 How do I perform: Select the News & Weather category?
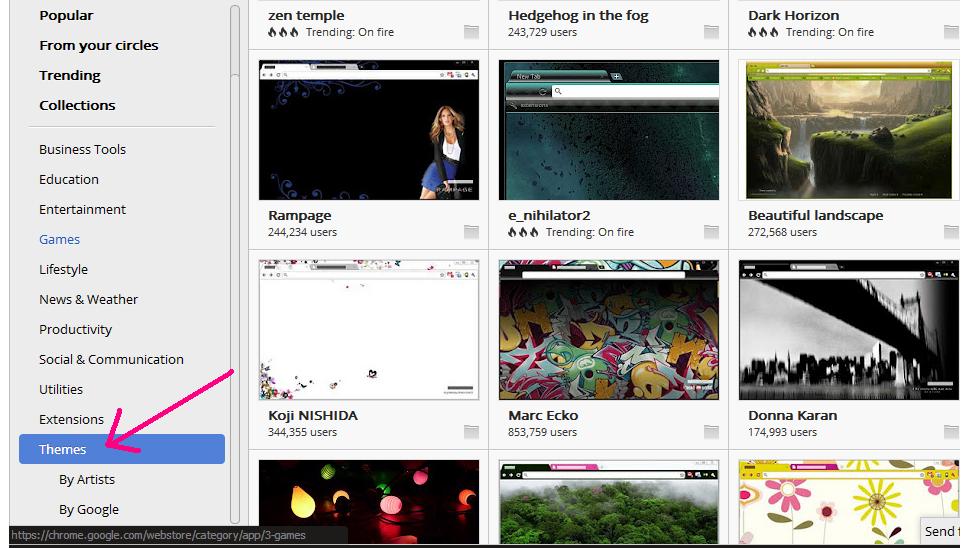(88, 299)
